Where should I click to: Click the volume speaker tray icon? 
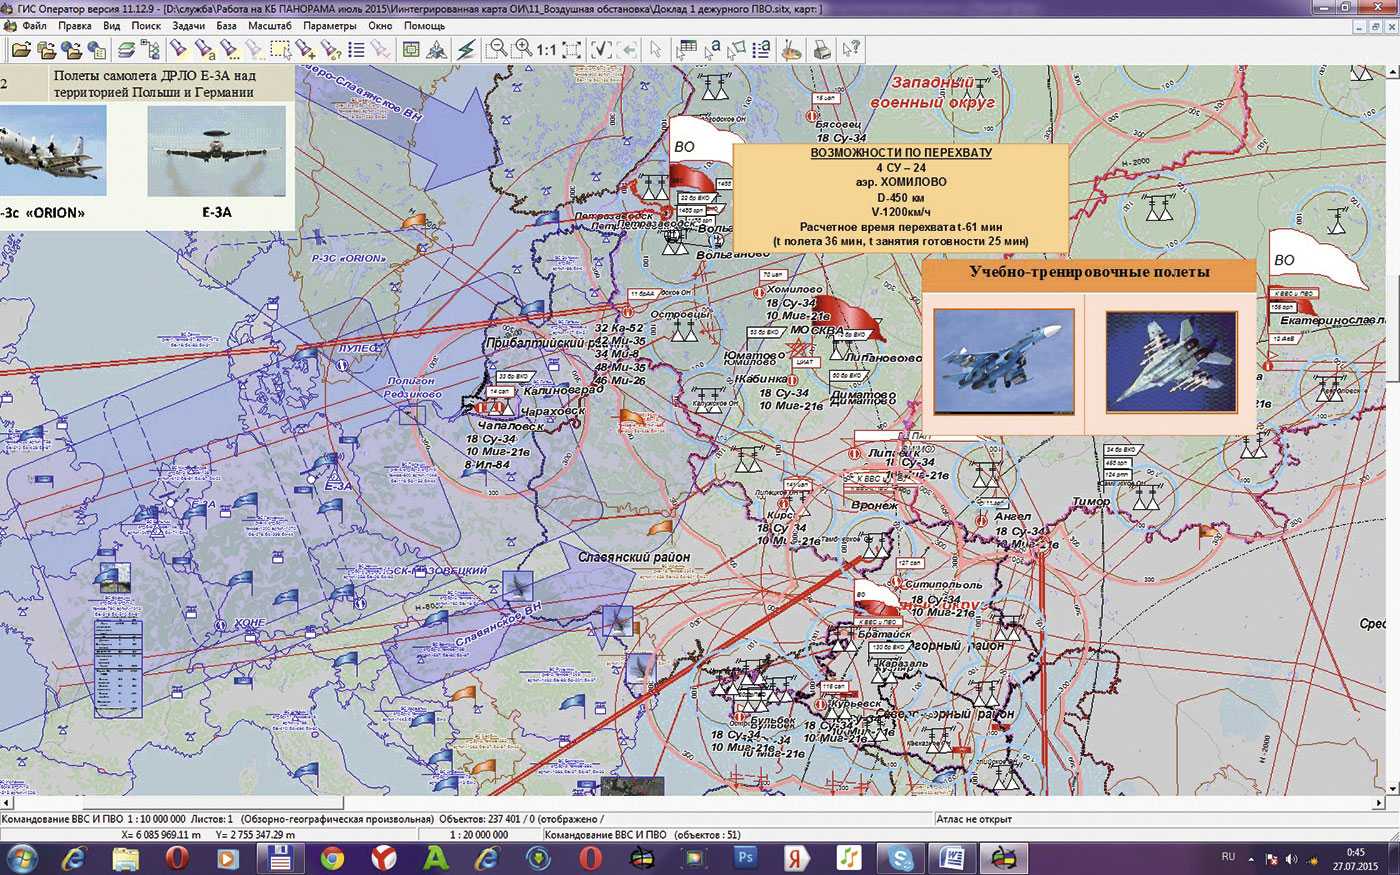[1292, 859]
